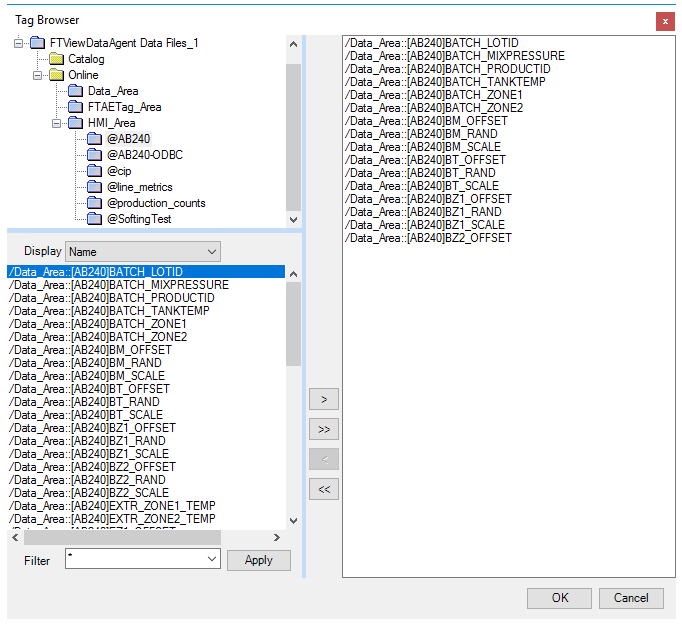The width and height of the screenshot is (682, 624).
Task: Click the Data_Area folder icon
Action: pos(76,91)
